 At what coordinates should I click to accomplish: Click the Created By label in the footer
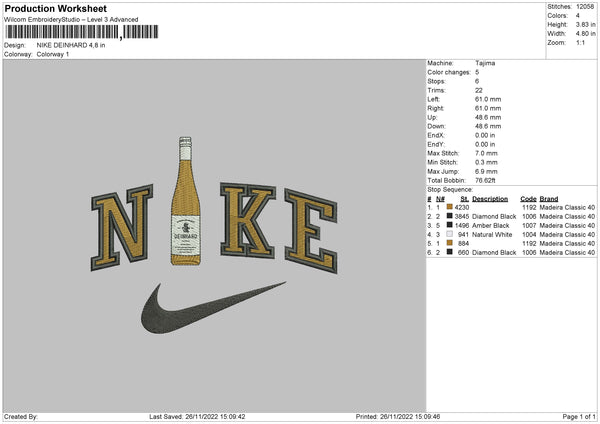tap(21, 416)
